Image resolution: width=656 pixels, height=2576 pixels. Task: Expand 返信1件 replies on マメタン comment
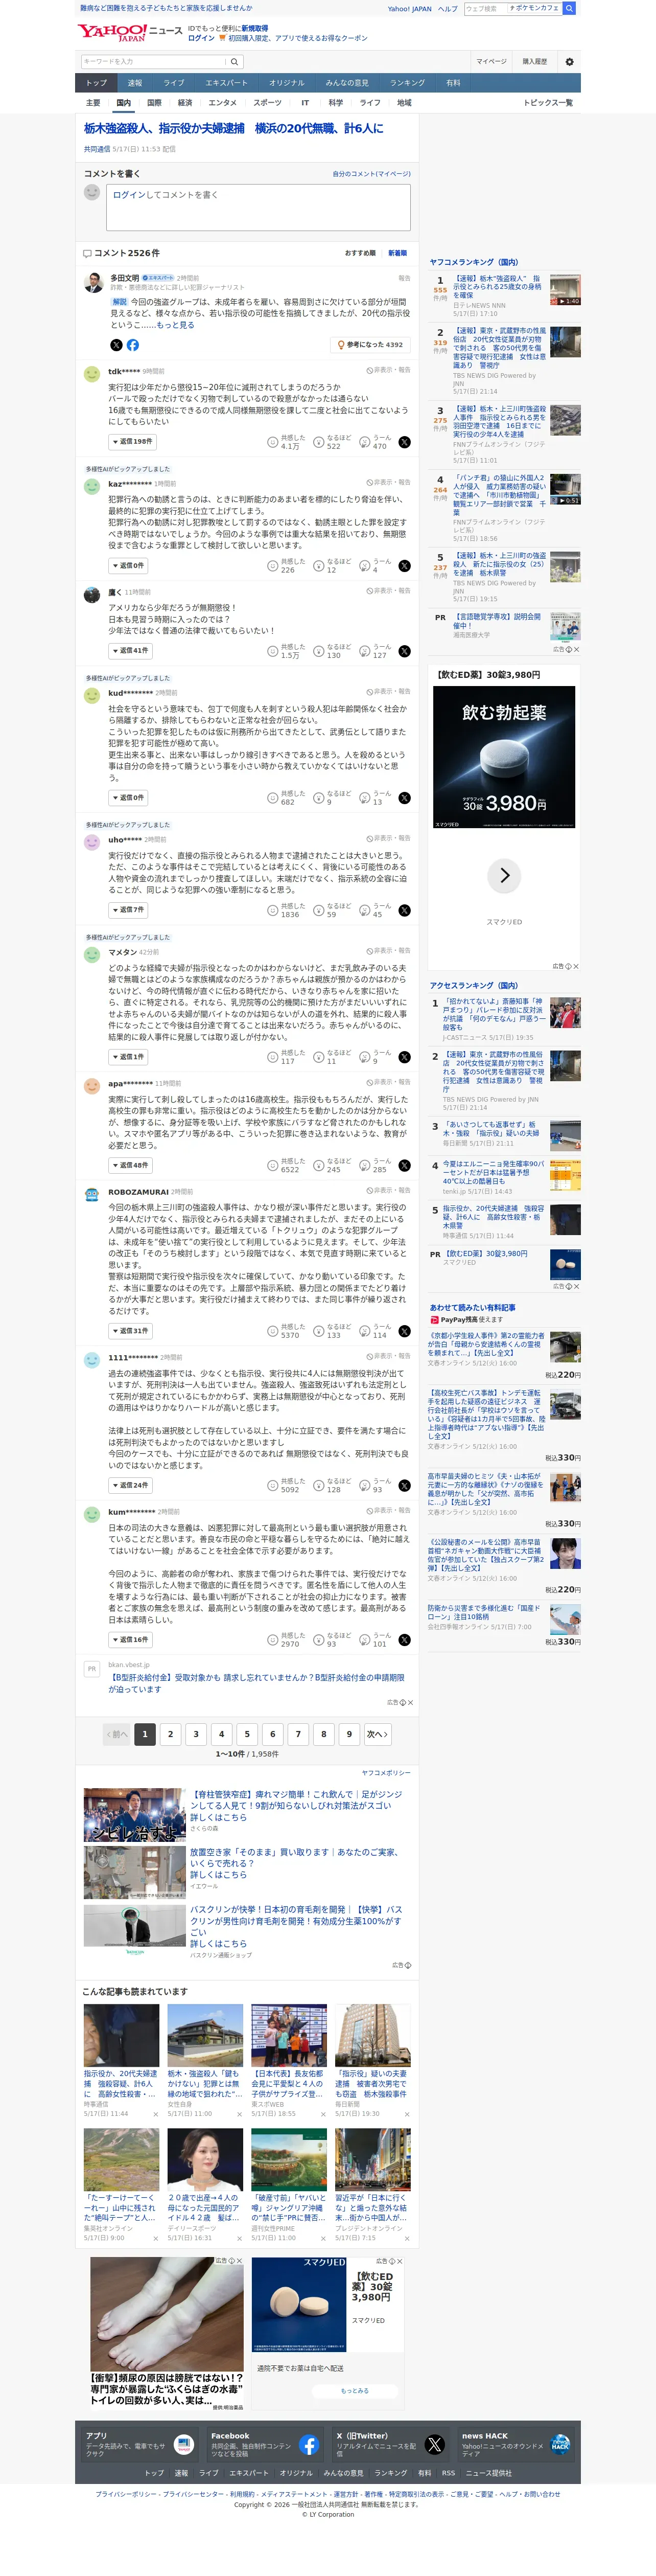click(129, 1057)
